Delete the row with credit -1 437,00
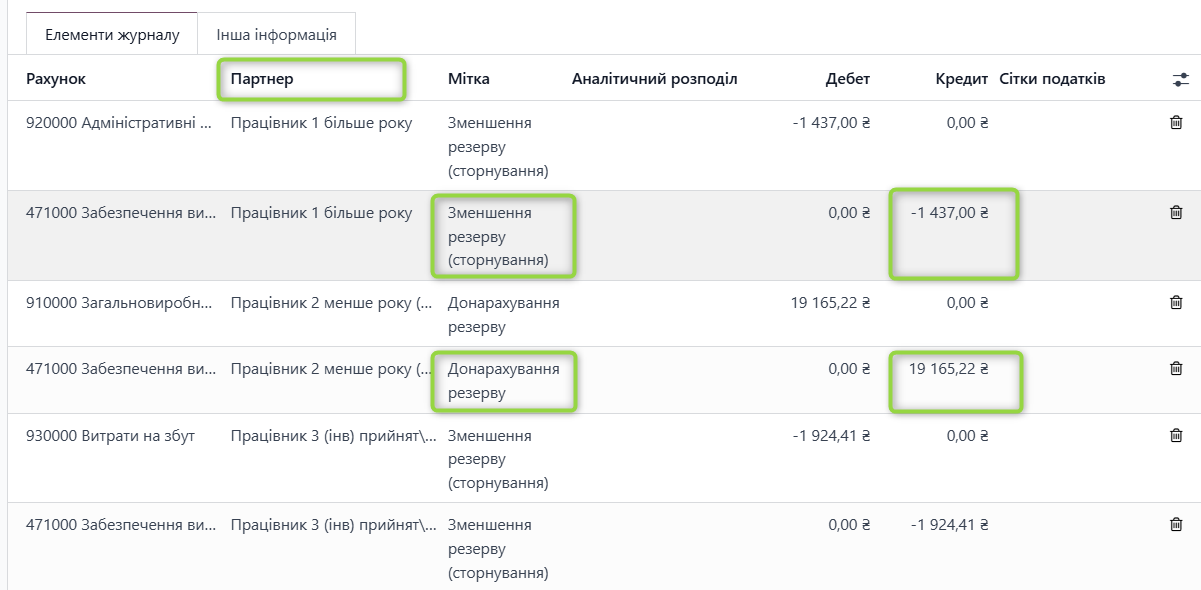The height and width of the screenshot is (590, 1201). 1176,213
